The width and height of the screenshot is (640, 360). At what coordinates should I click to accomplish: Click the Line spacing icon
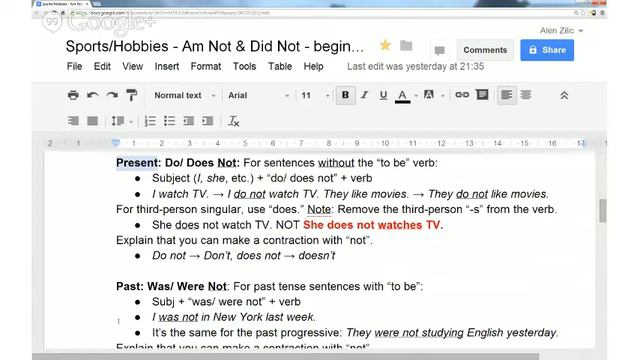118,121
